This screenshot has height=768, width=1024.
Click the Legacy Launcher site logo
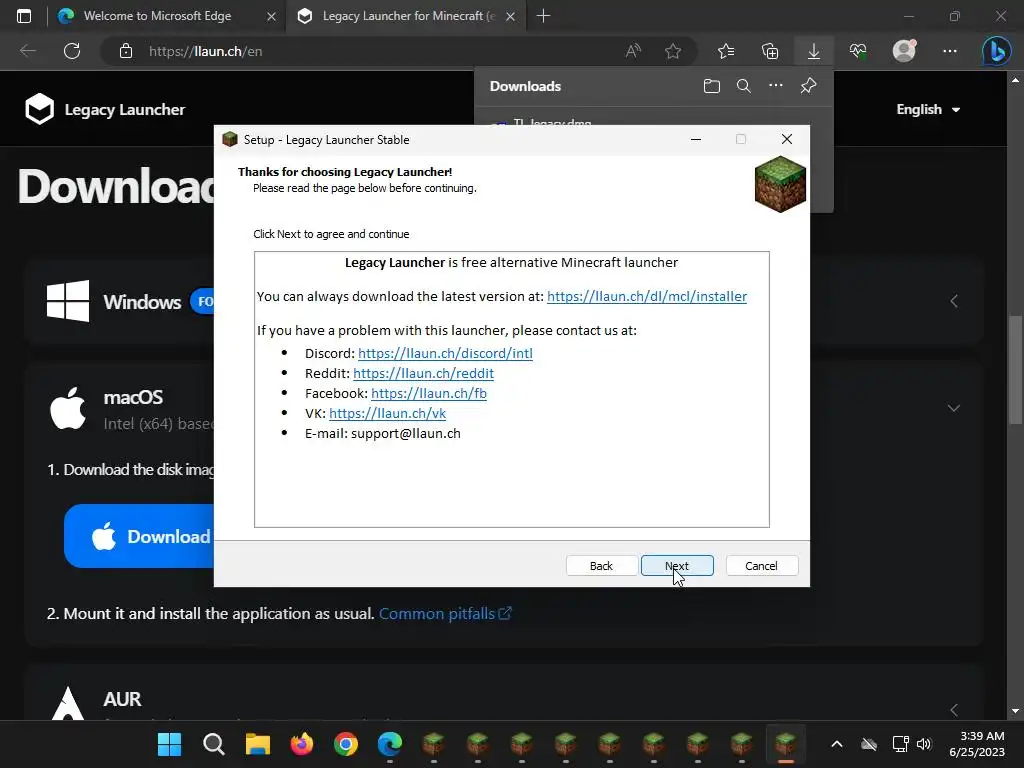(105, 109)
